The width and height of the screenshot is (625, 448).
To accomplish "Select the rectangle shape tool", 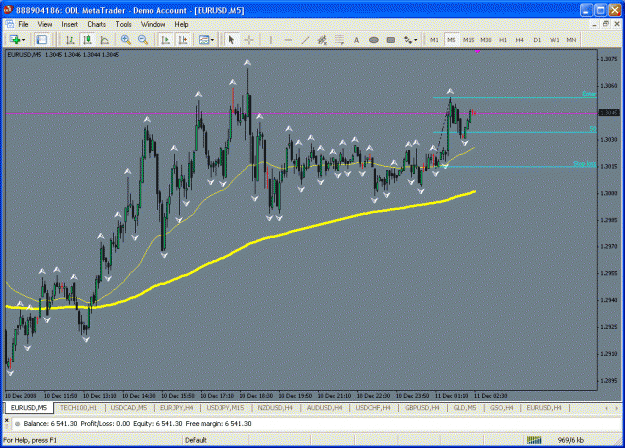I will click(391, 40).
